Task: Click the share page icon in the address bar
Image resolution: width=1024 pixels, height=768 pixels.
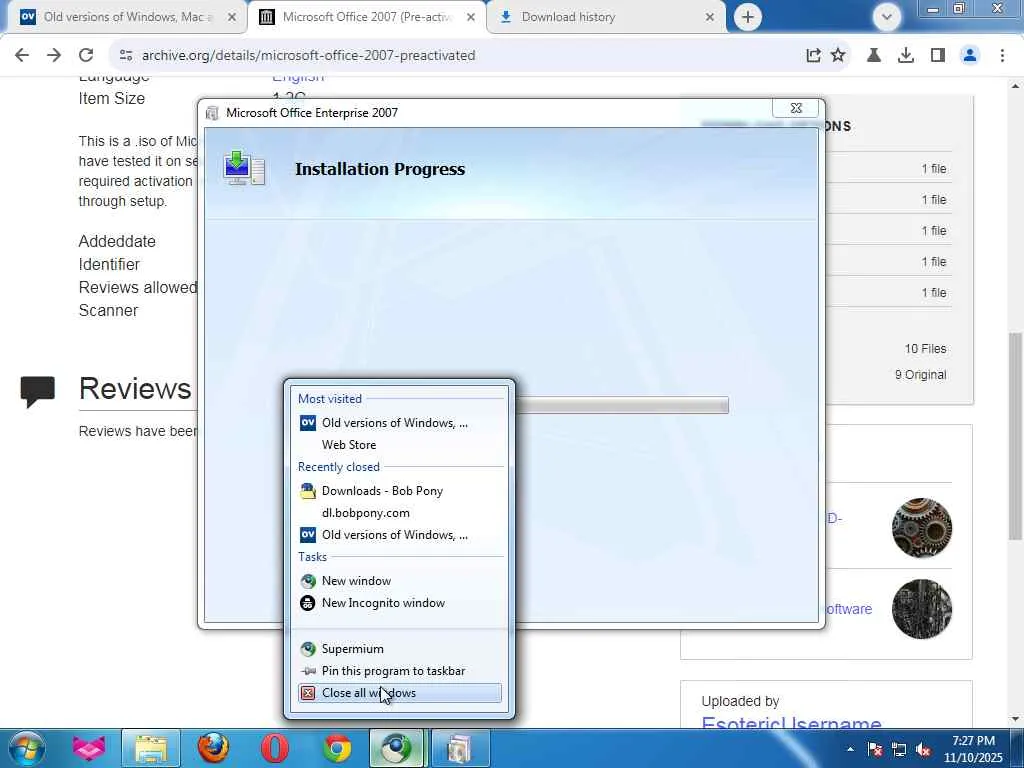Action: 813,56
